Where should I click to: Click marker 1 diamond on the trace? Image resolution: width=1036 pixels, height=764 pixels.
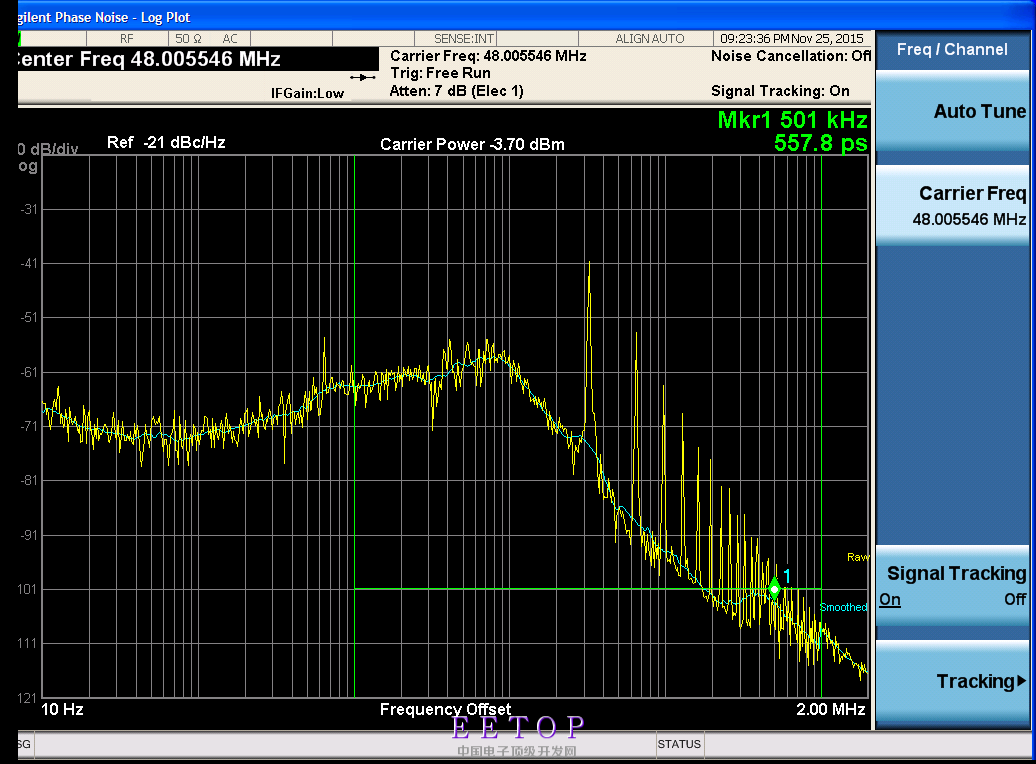(774, 588)
